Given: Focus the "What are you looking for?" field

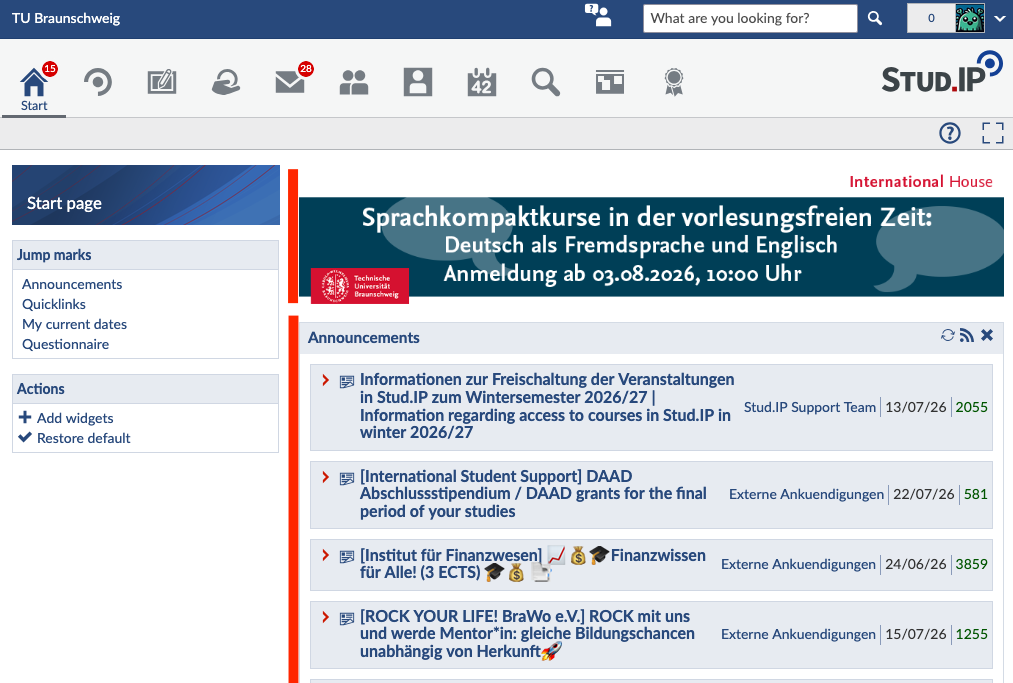Looking at the screenshot, I should tap(750, 18).
